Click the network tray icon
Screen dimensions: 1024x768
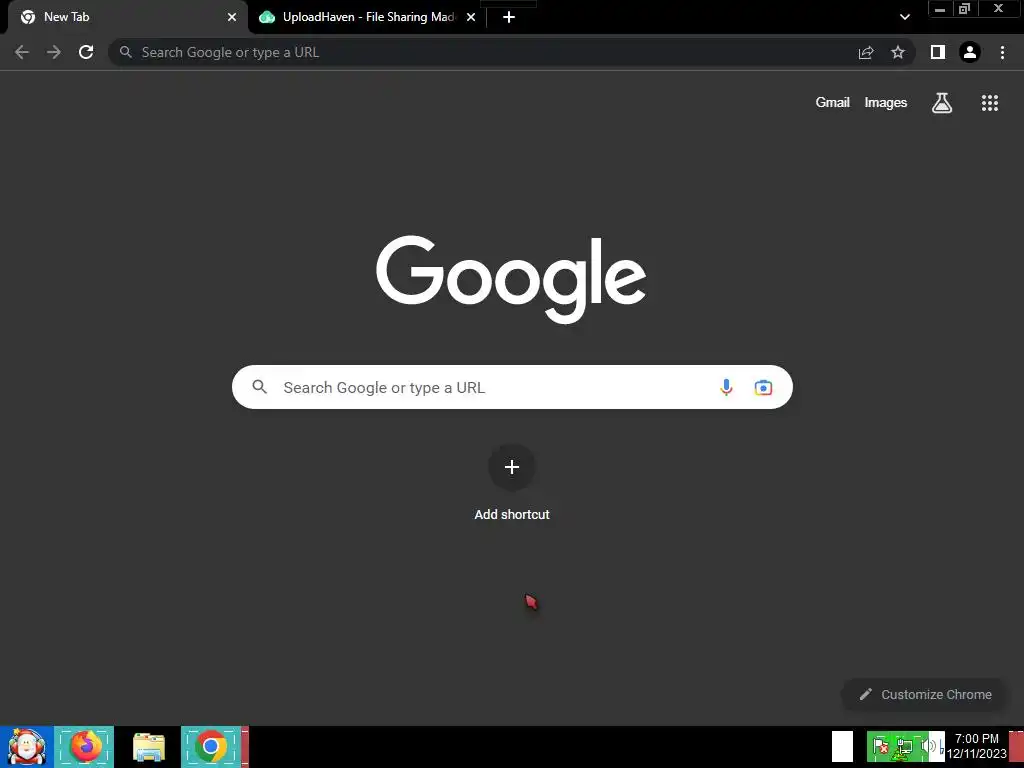click(904, 747)
